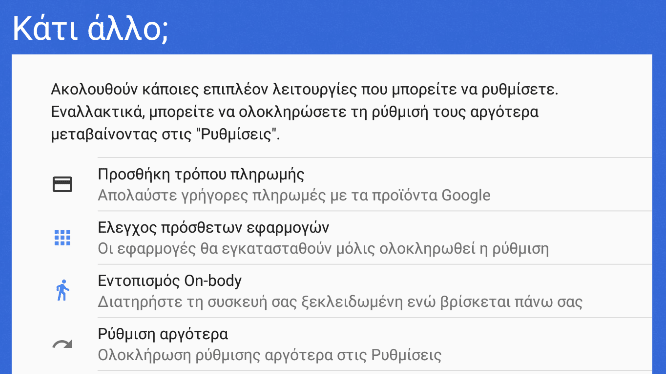This screenshot has width=666, height=374.
Task: Click the blue apps grid icon
Action: click(62, 237)
